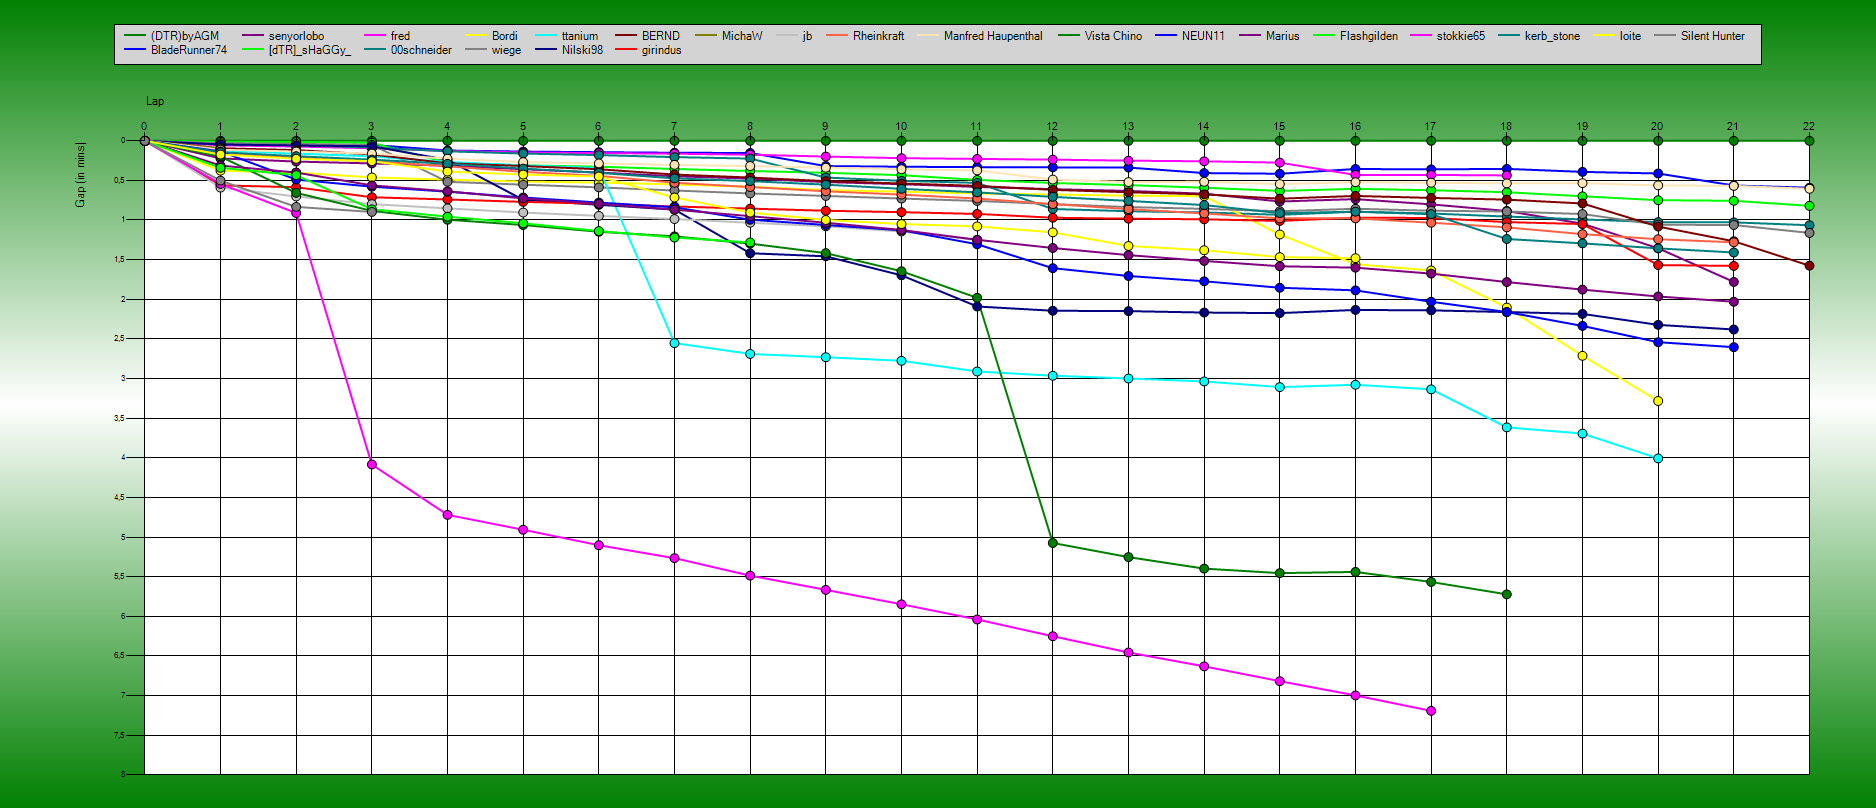Click the last magenta data point at lap 17
The height and width of the screenshot is (808, 1876).
point(1431,711)
